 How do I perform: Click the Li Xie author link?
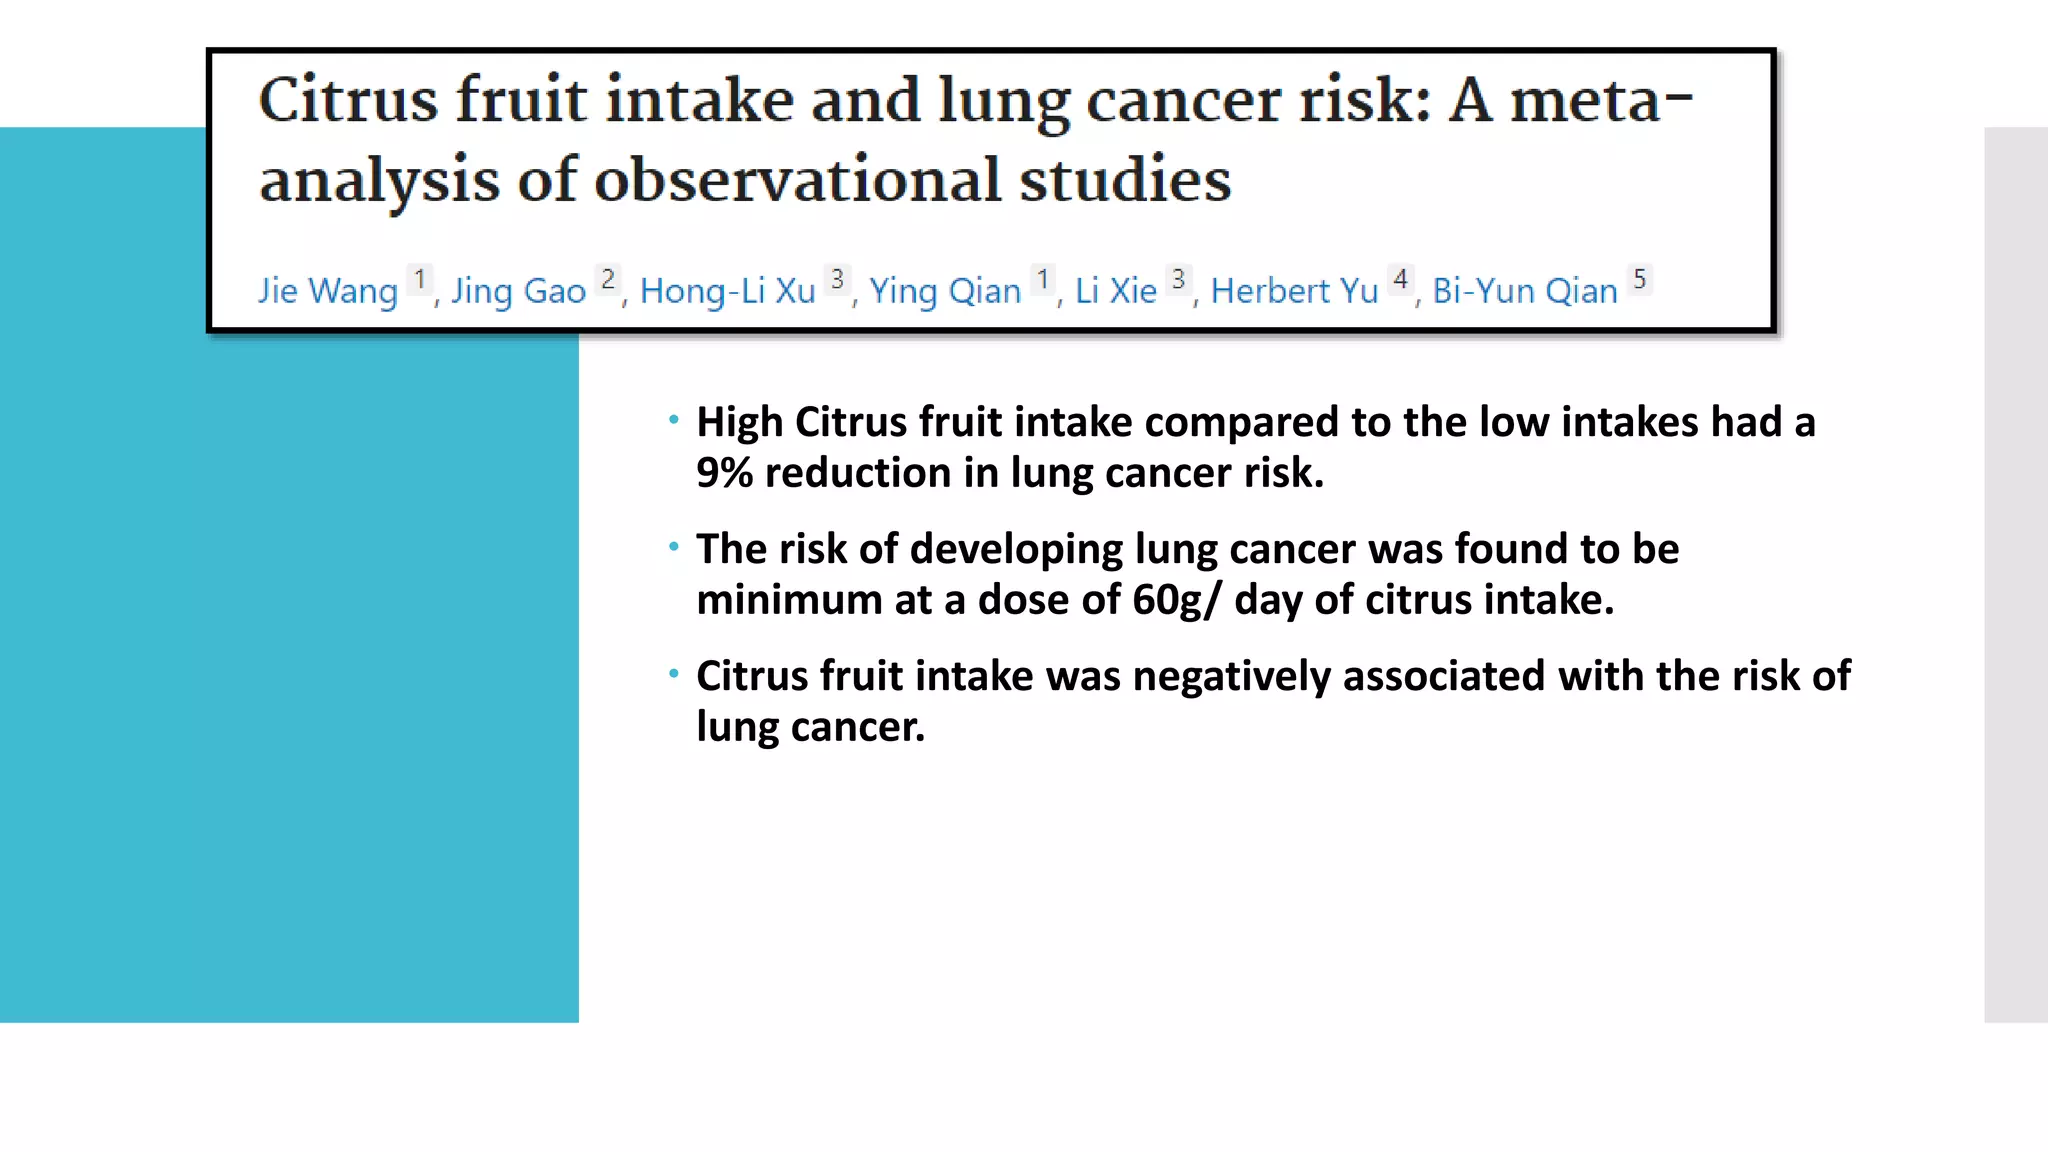click(1115, 291)
